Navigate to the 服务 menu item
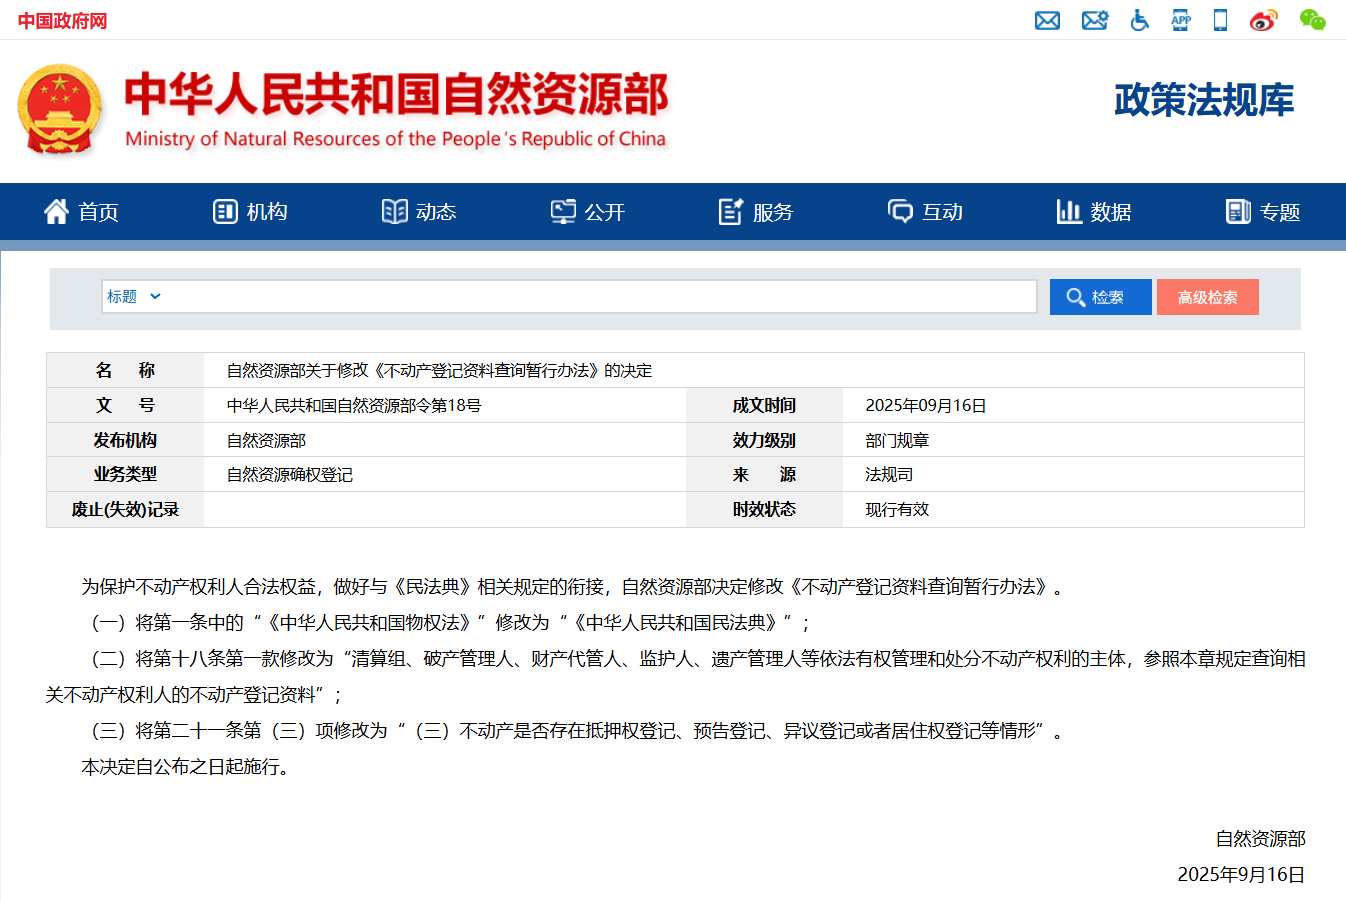The width and height of the screenshot is (1346, 901). pos(756,212)
